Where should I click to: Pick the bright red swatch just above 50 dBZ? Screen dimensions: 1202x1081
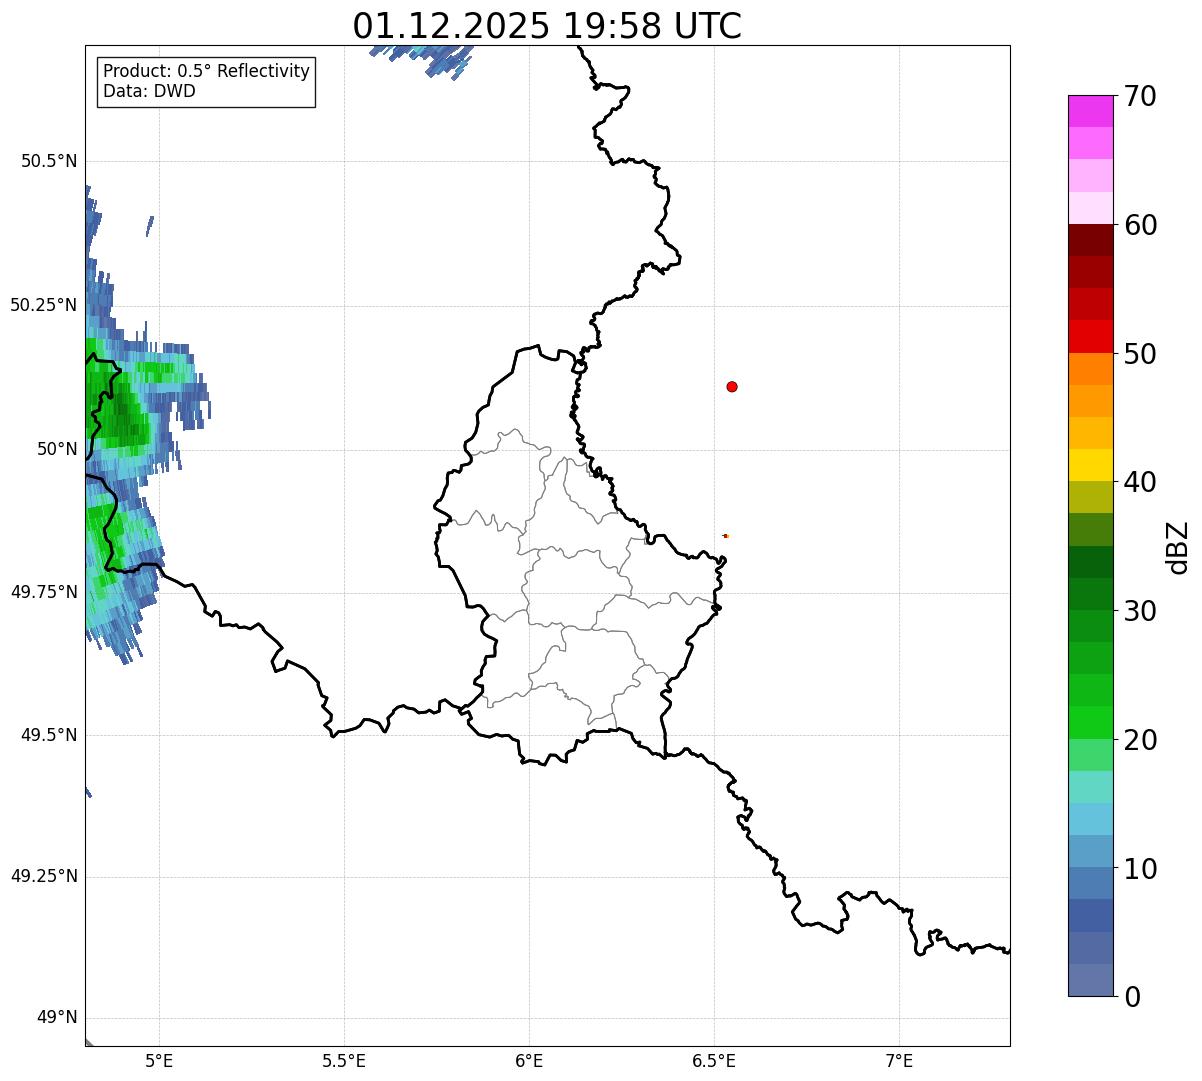[1090, 336]
